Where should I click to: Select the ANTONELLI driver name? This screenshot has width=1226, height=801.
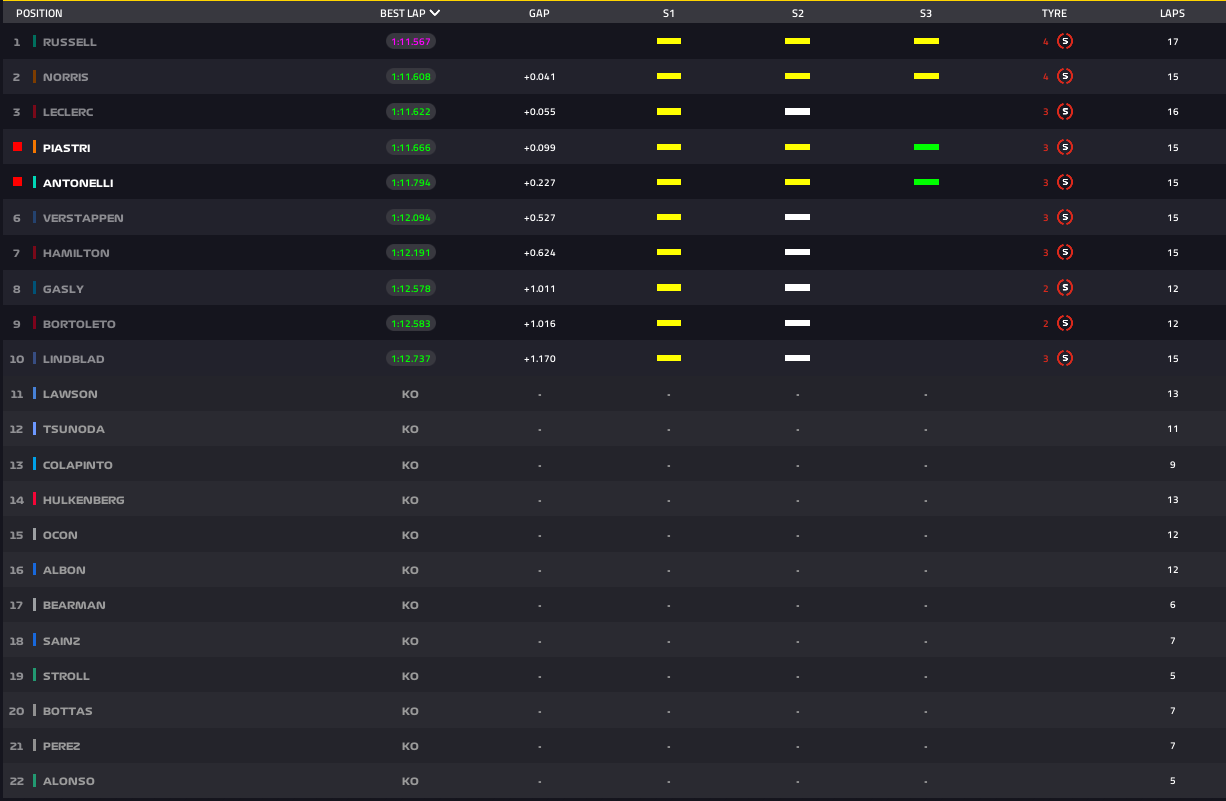77,183
